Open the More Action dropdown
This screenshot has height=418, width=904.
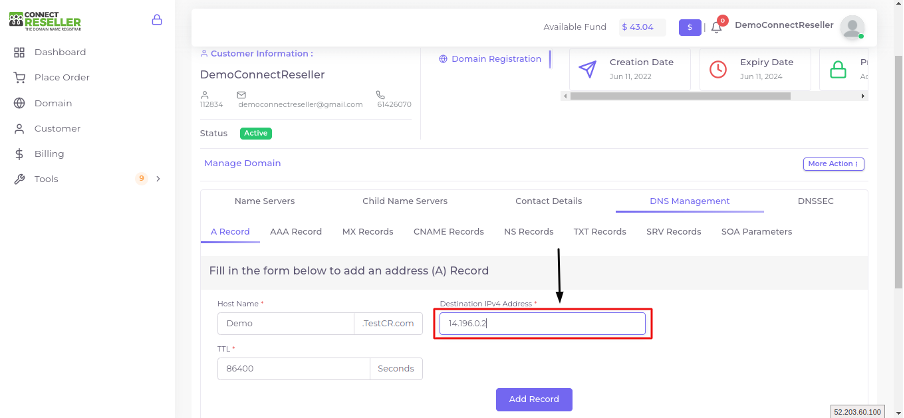pyautogui.click(x=833, y=164)
